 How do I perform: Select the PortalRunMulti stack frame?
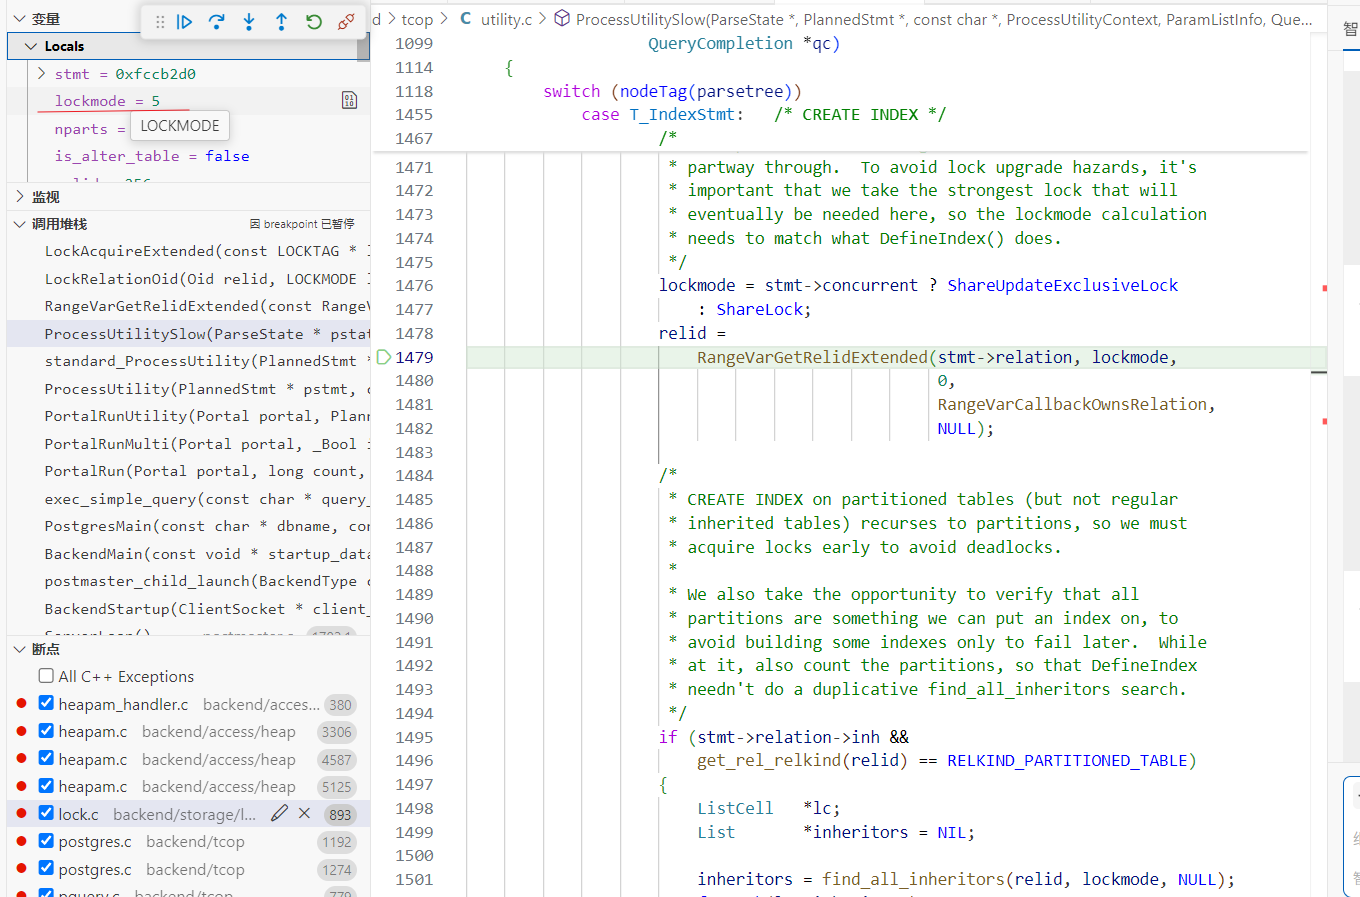pyautogui.click(x=200, y=444)
